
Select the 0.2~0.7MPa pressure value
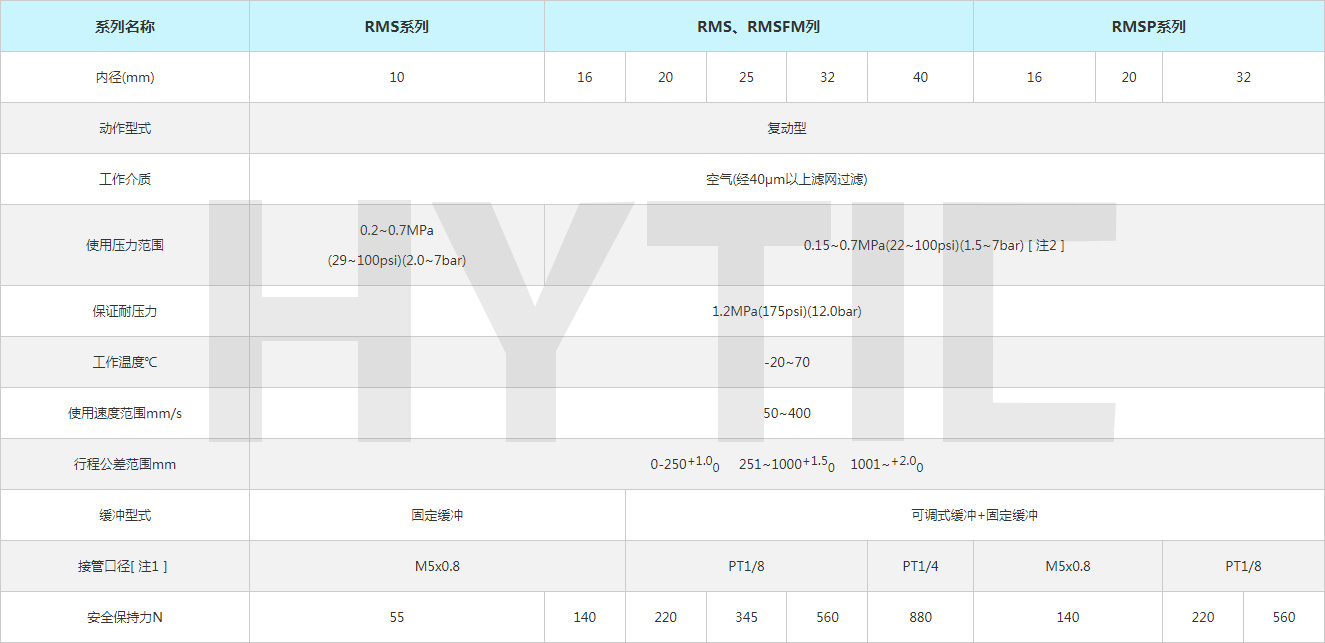[397, 230]
